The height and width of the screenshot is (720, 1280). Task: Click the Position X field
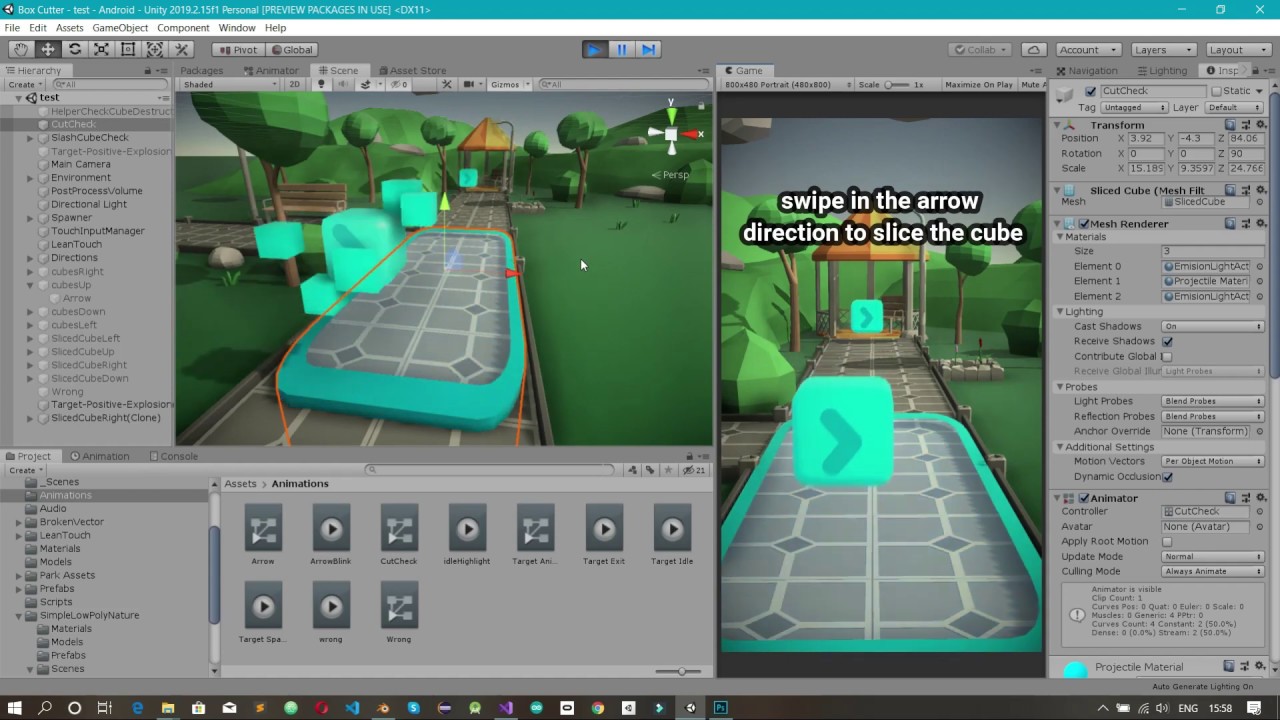1146,139
